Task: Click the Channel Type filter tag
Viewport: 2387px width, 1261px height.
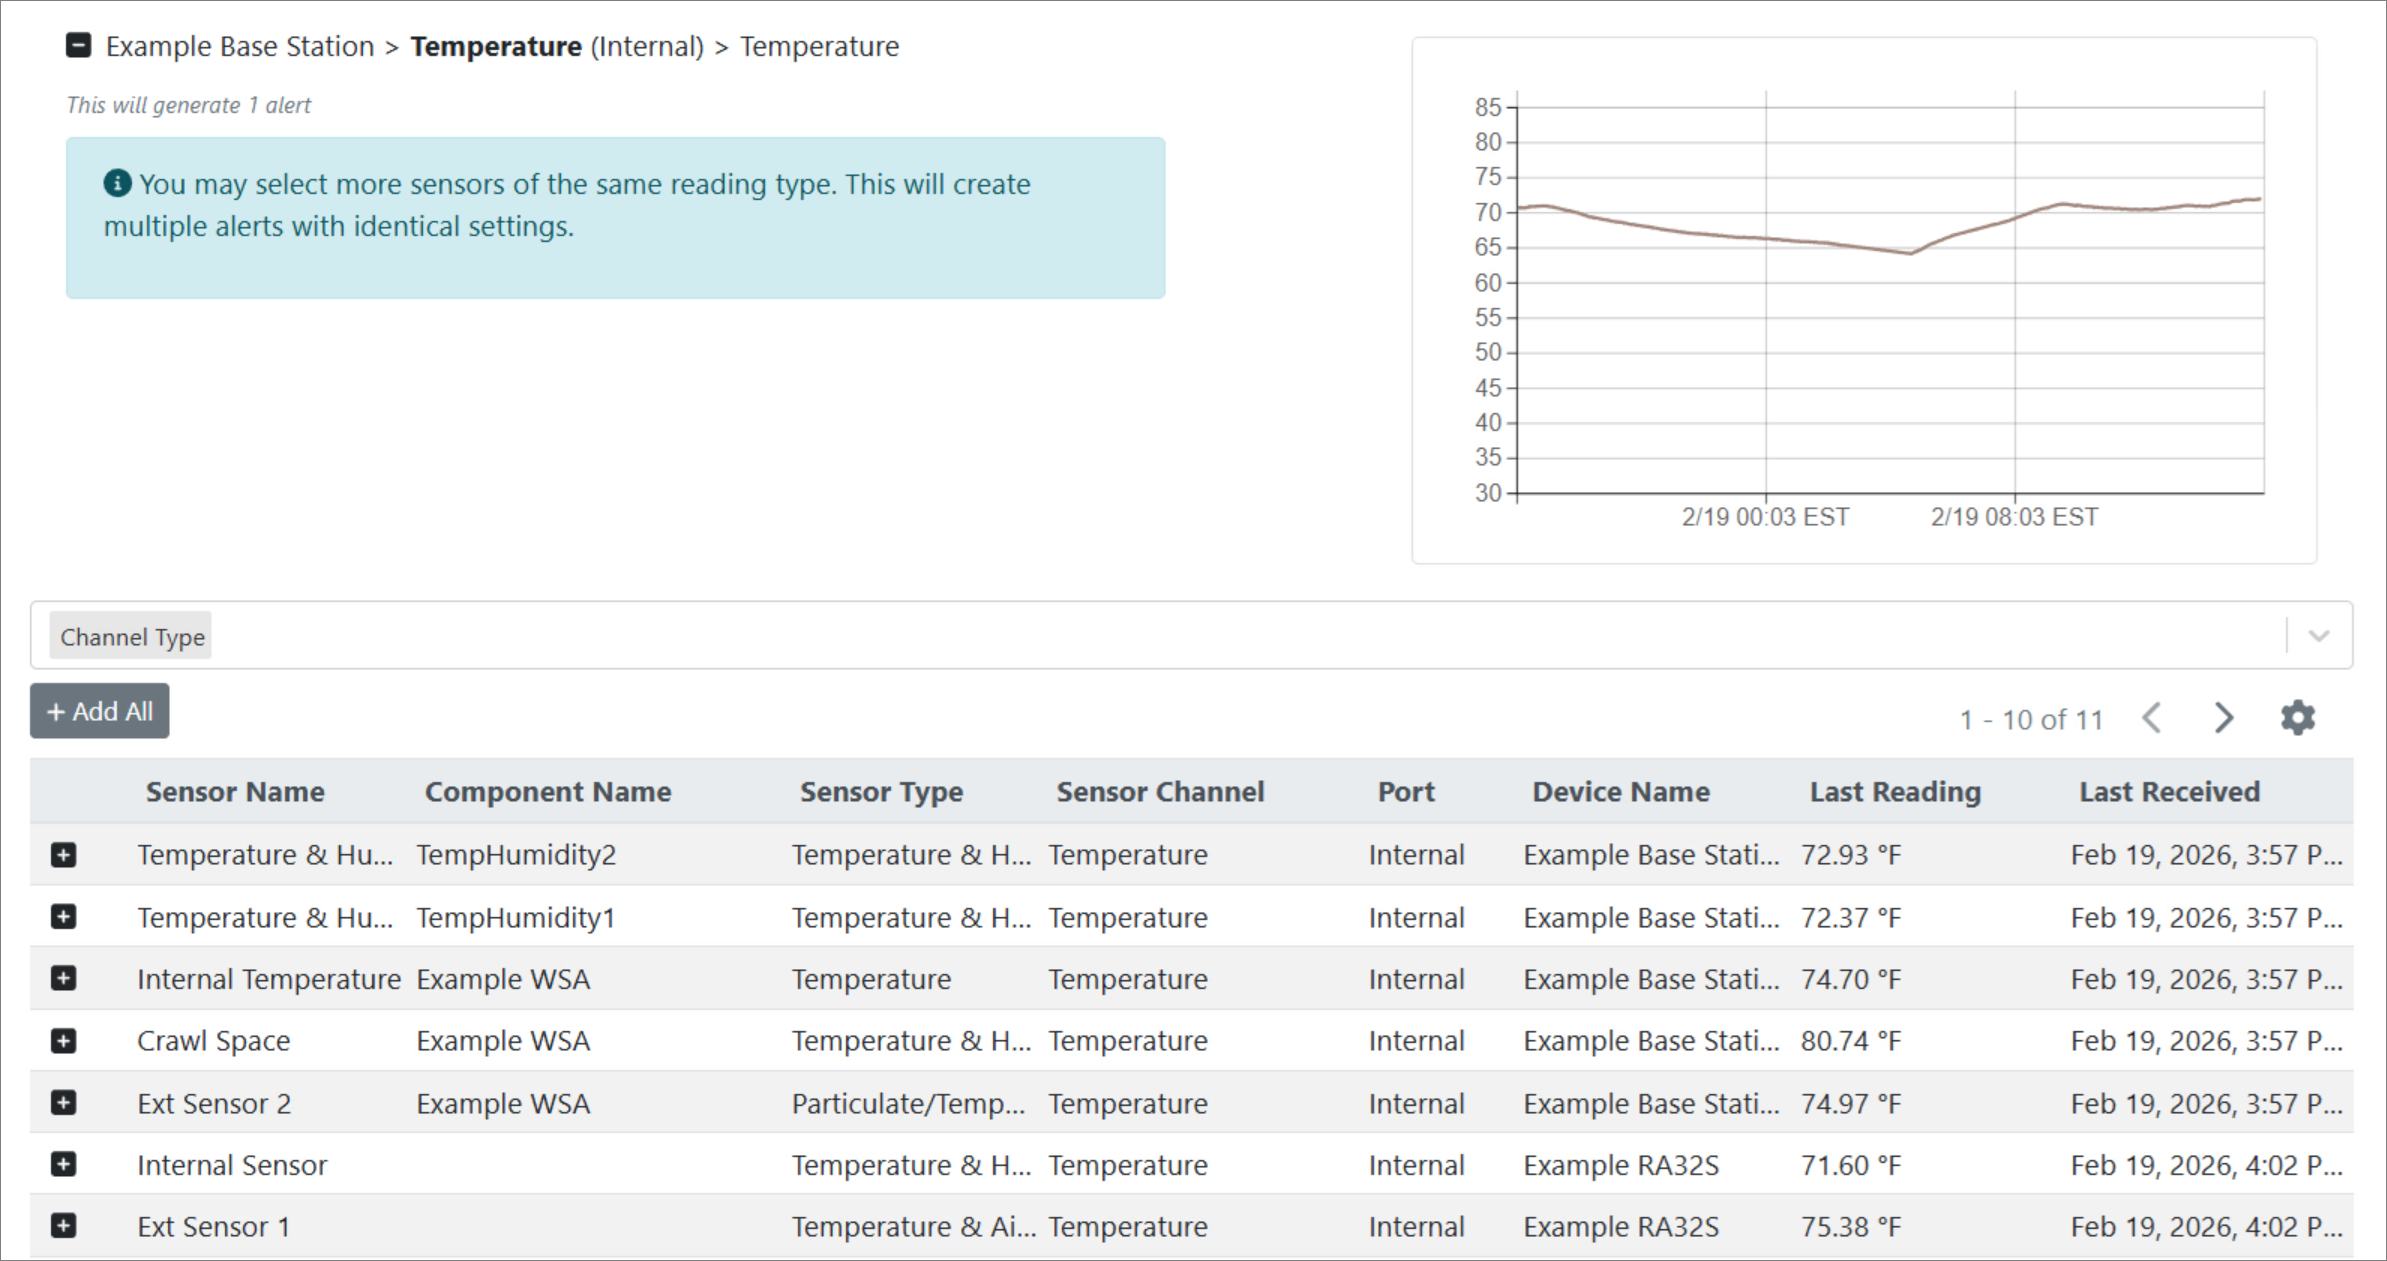Action: [132, 637]
